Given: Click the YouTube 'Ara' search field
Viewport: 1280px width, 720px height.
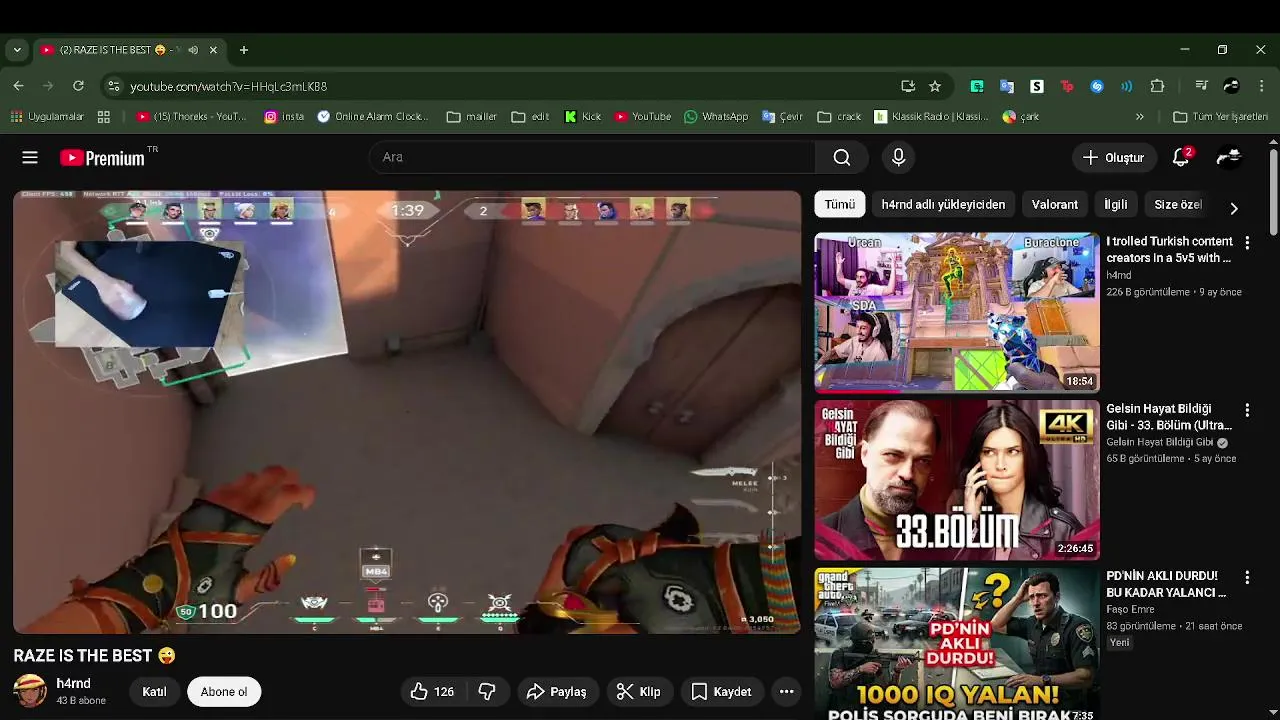Looking at the screenshot, I should (592, 157).
